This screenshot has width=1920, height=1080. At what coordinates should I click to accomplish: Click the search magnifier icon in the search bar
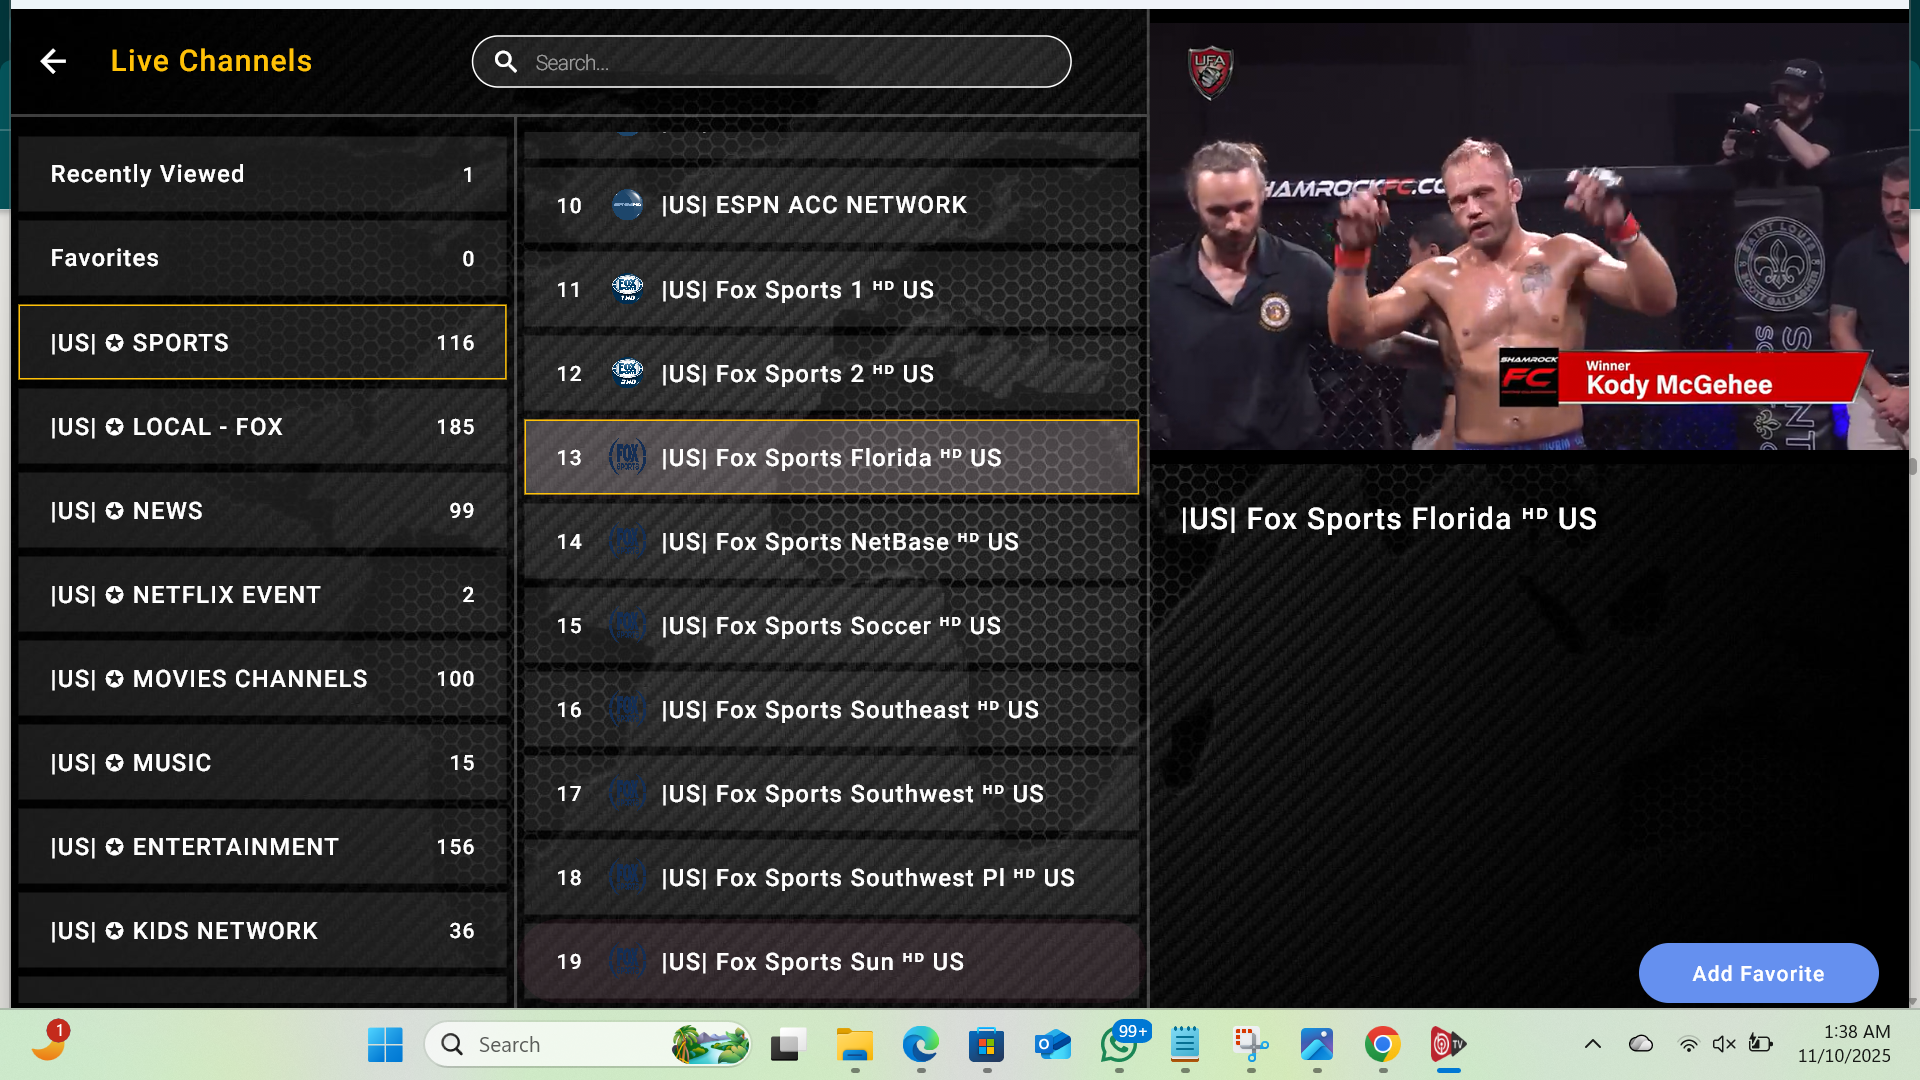coord(506,61)
